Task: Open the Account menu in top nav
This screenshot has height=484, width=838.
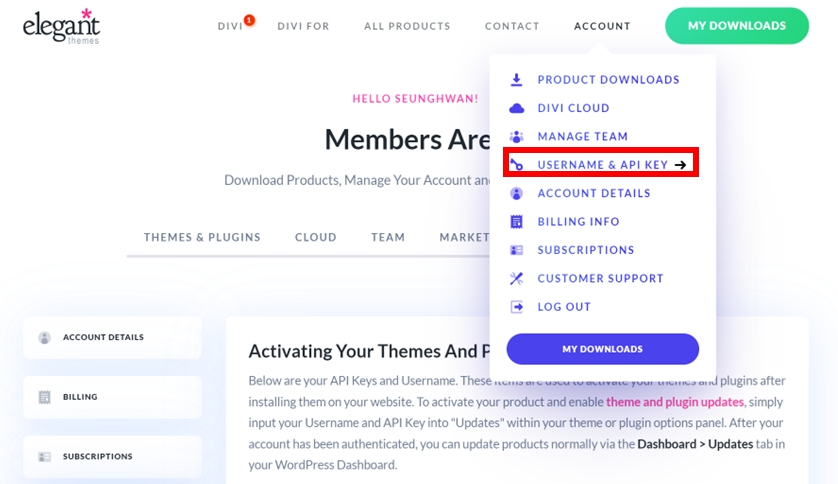Action: pyautogui.click(x=602, y=26)
